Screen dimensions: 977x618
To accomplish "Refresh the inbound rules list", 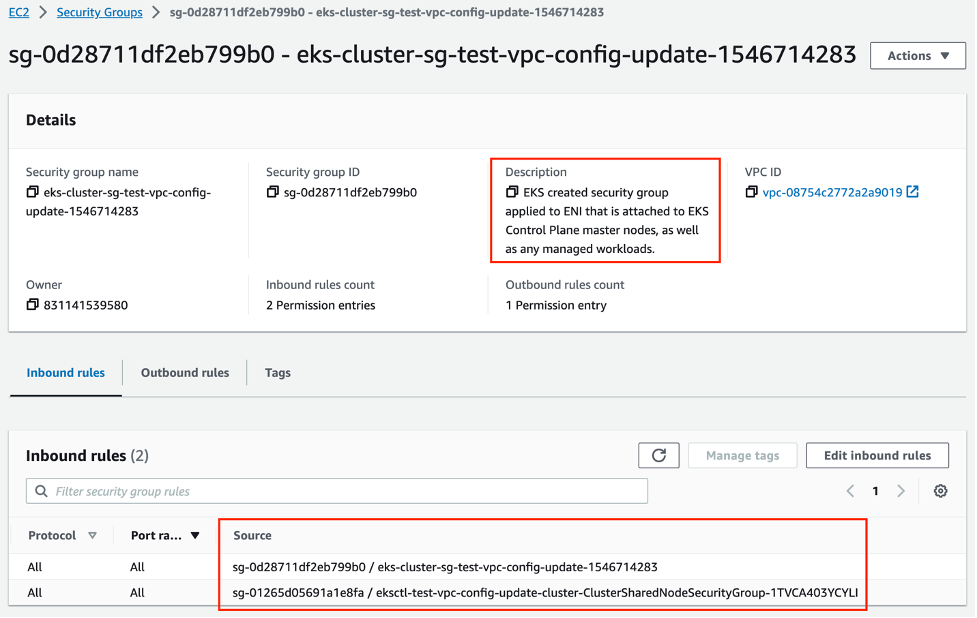I will pyautogui.click(x=658, y=455).
